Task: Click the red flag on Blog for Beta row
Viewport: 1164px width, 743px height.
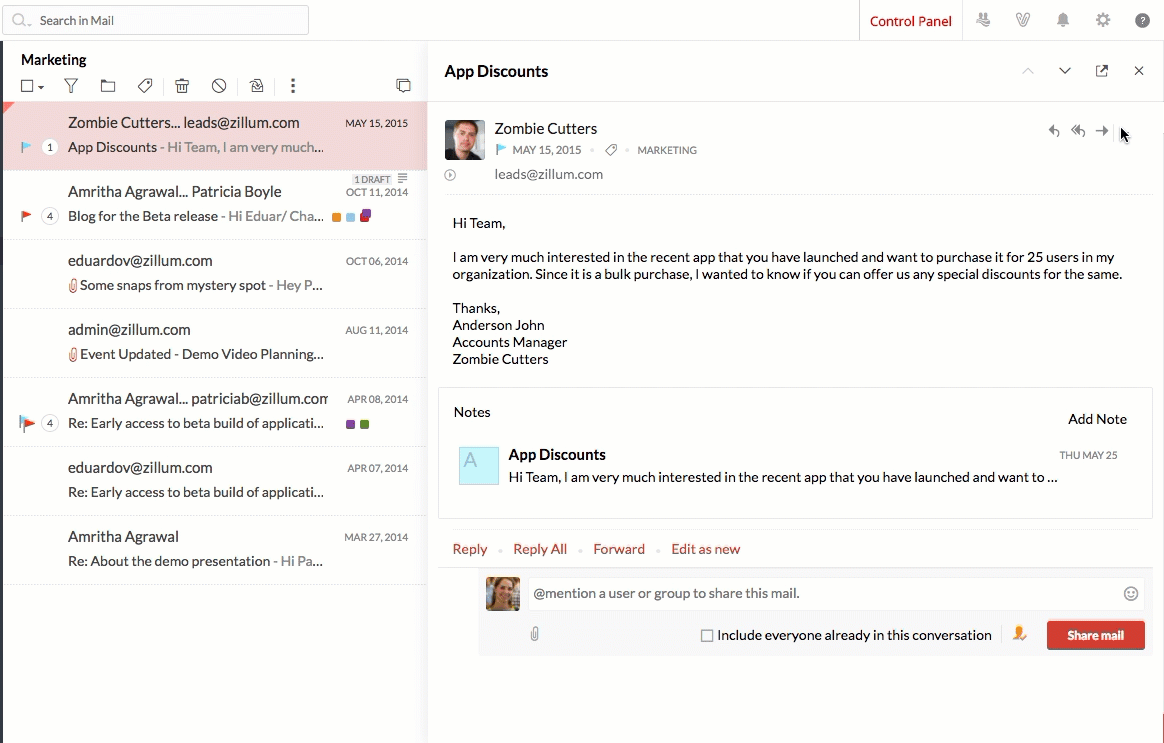Action: (x=26, y=216)
